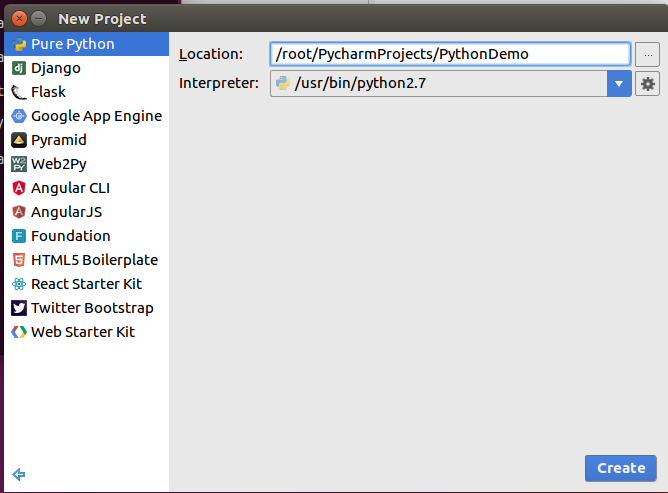Click the Pyramid framework icon
The height and width of the screenshot is (493, 668).
click(x=19, y=140)
